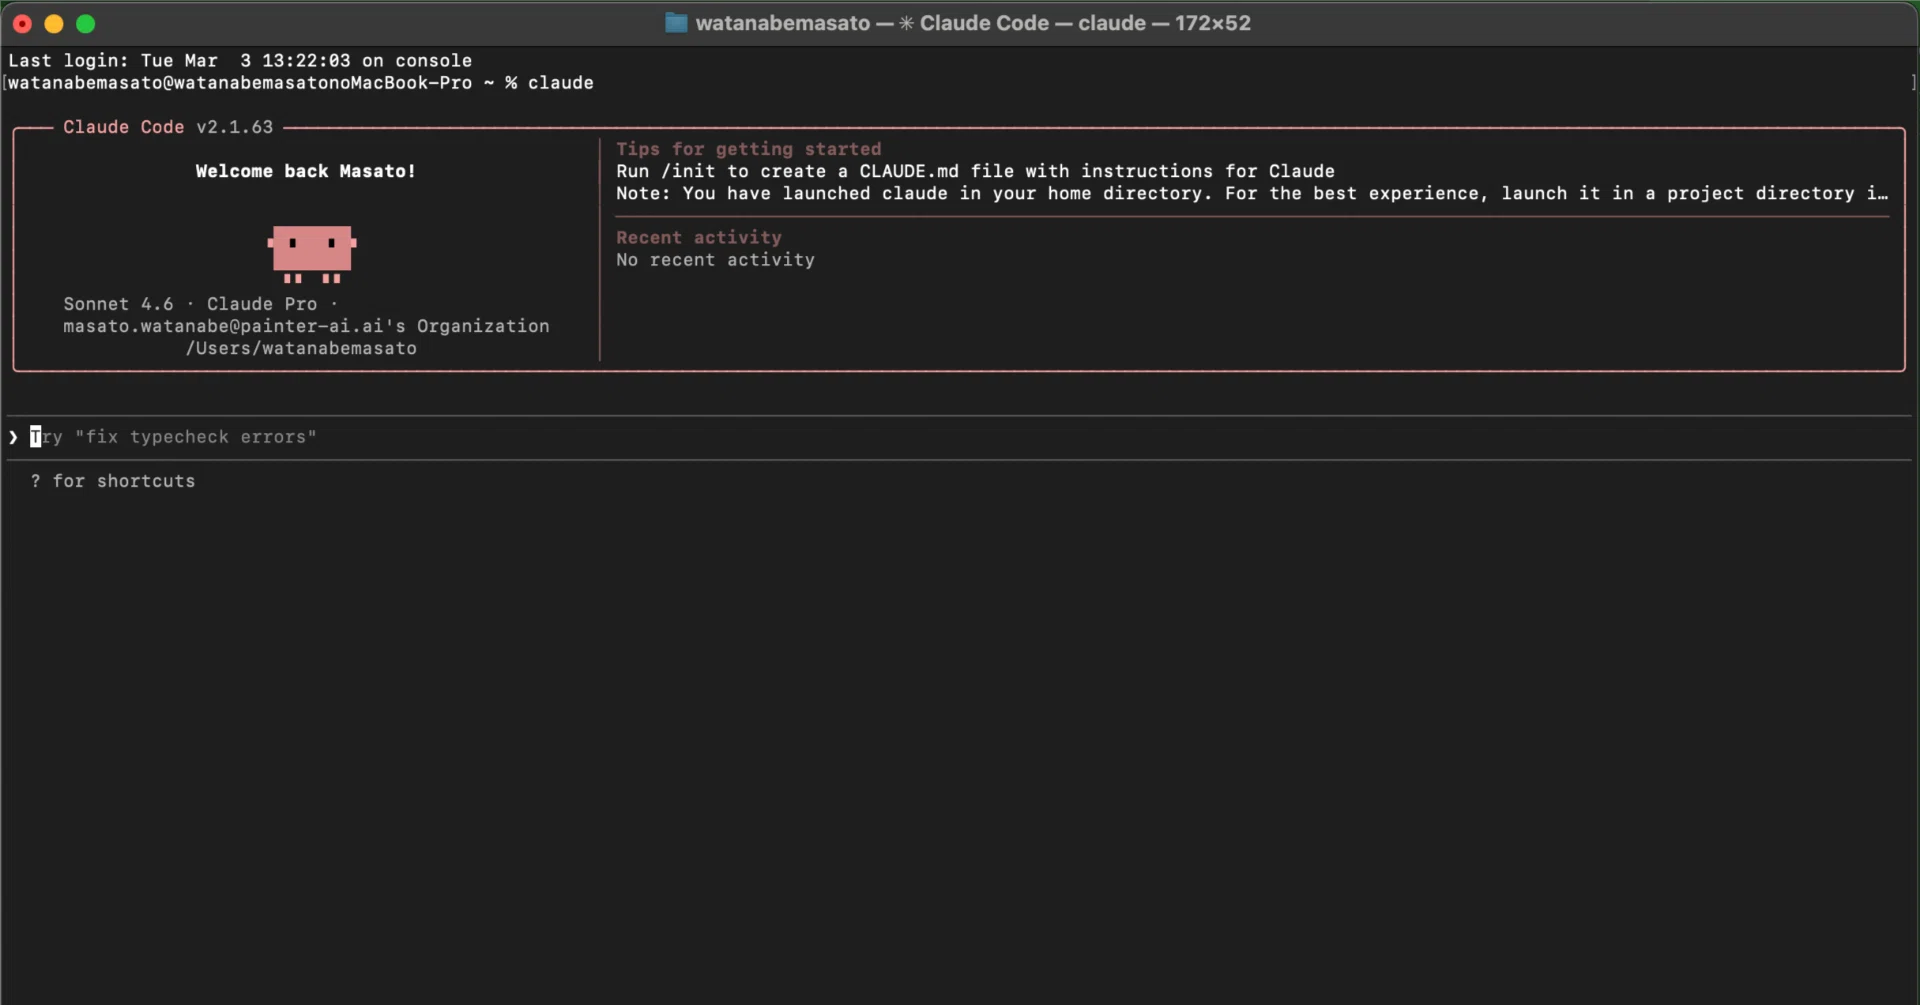The height and width of the screenshot is (1005, 1920).
Task: Click the green zoom window button
Action: coord(86,23)
